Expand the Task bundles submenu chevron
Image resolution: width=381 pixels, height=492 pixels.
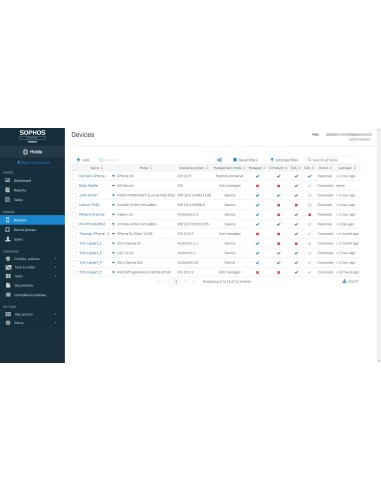55,267
